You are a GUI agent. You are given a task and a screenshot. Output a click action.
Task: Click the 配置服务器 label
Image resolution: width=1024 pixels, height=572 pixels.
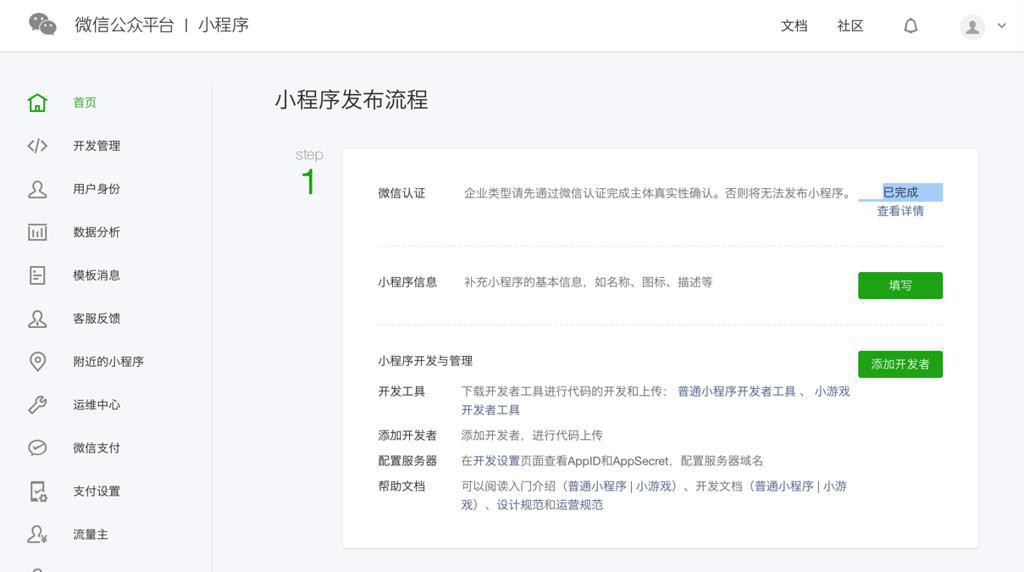tap(408, 460)
